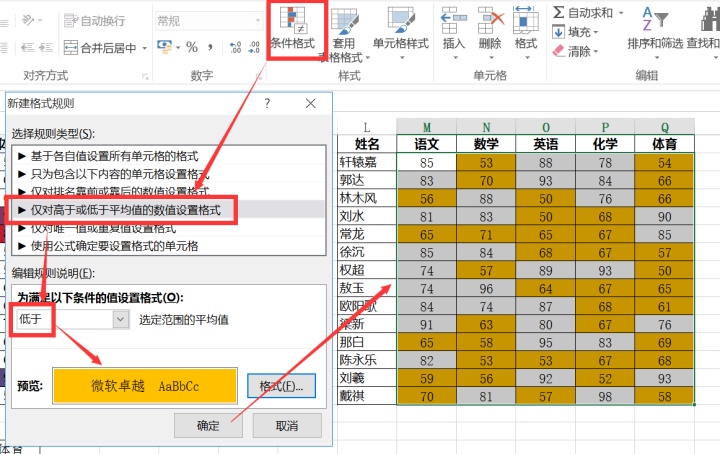Click the 取消 (Cancel) button
Screen dimensions: 720x454
click(x=287, y=426)
